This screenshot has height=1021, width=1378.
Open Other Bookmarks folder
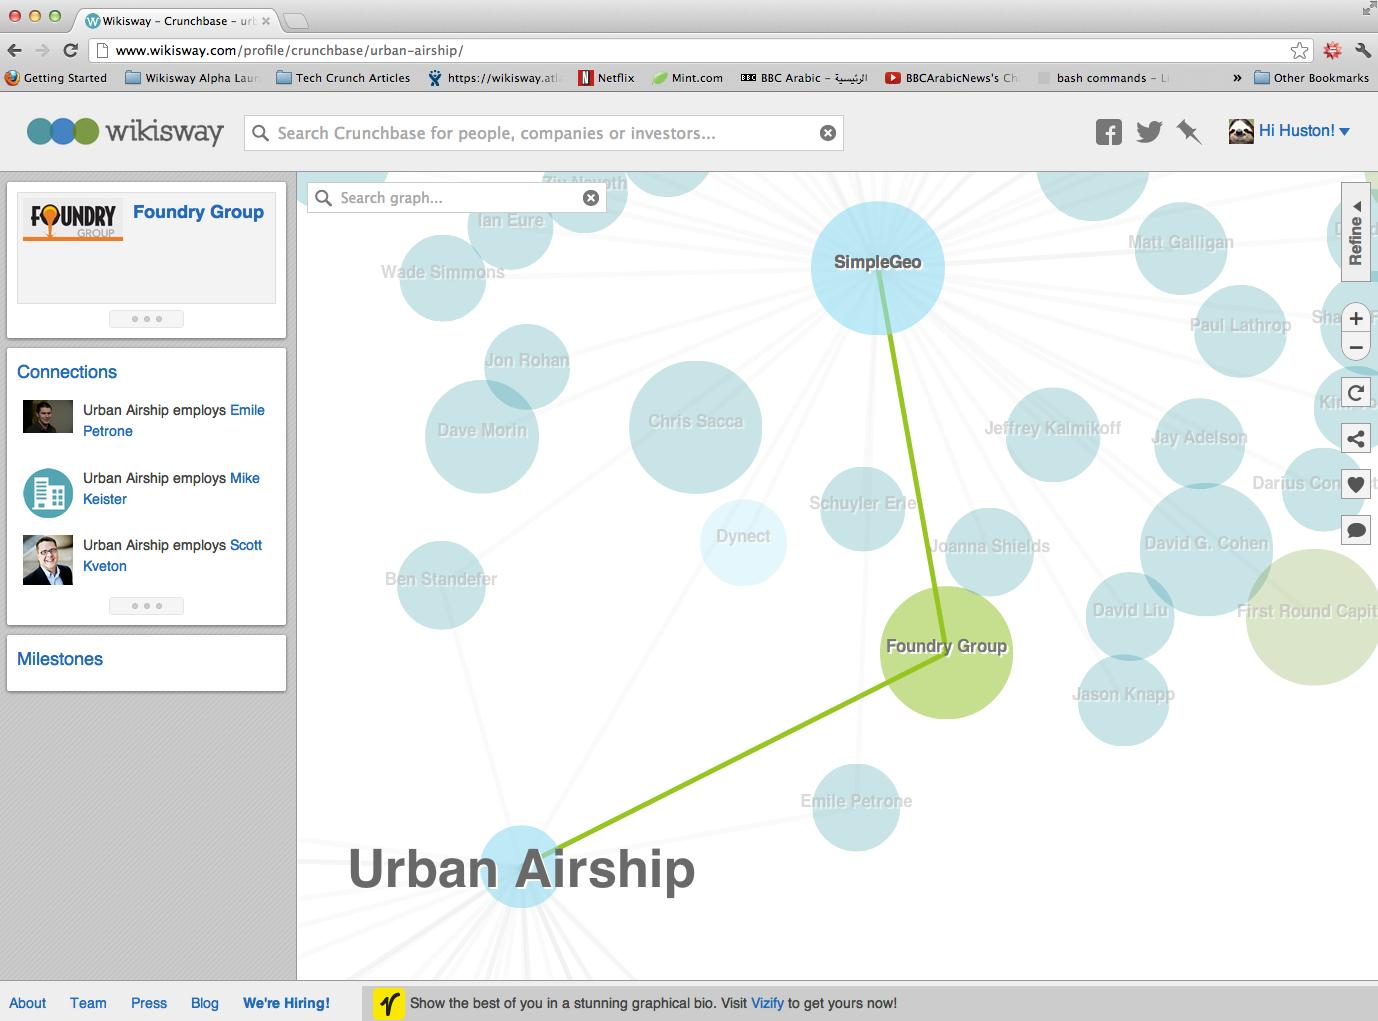(1311, 78)
